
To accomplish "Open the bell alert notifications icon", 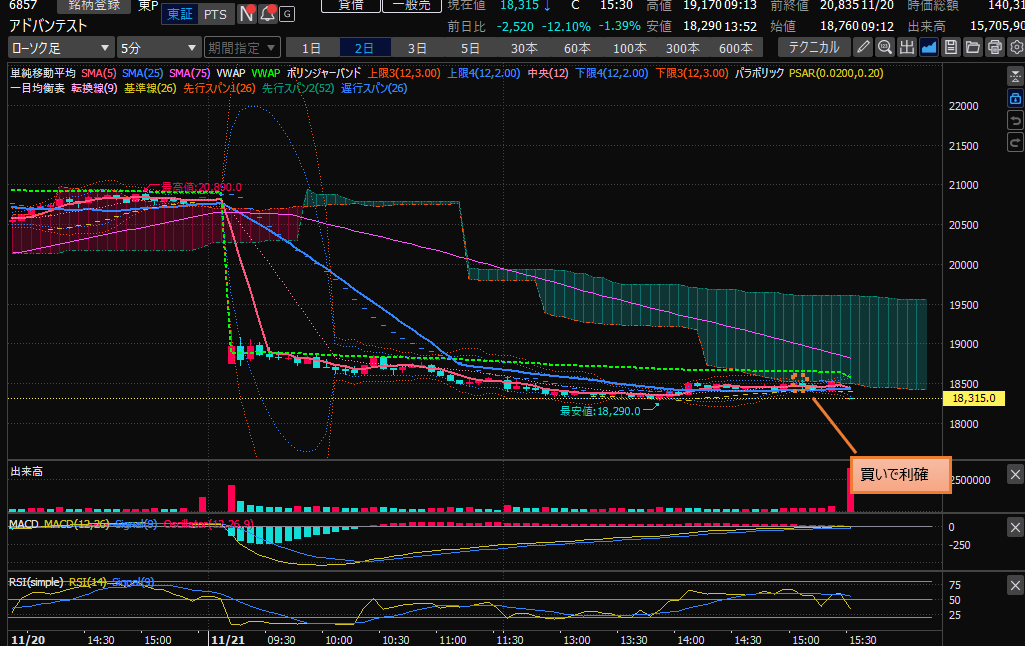I will coord(266,14).
